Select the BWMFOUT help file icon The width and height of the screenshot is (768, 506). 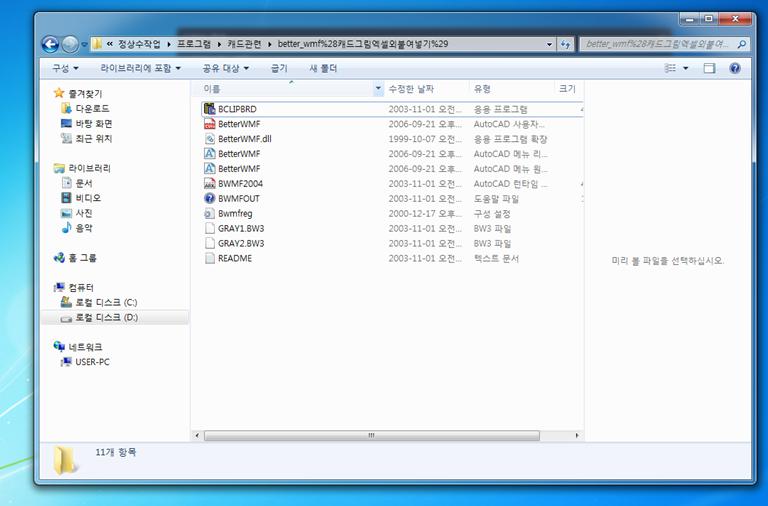(210, 198)
